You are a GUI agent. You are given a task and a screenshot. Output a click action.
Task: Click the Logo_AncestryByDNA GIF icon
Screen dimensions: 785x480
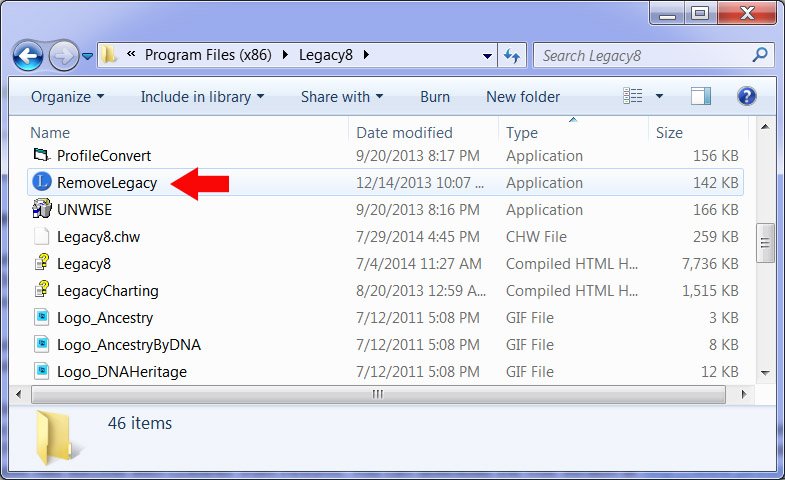click(x=42, y=344)
